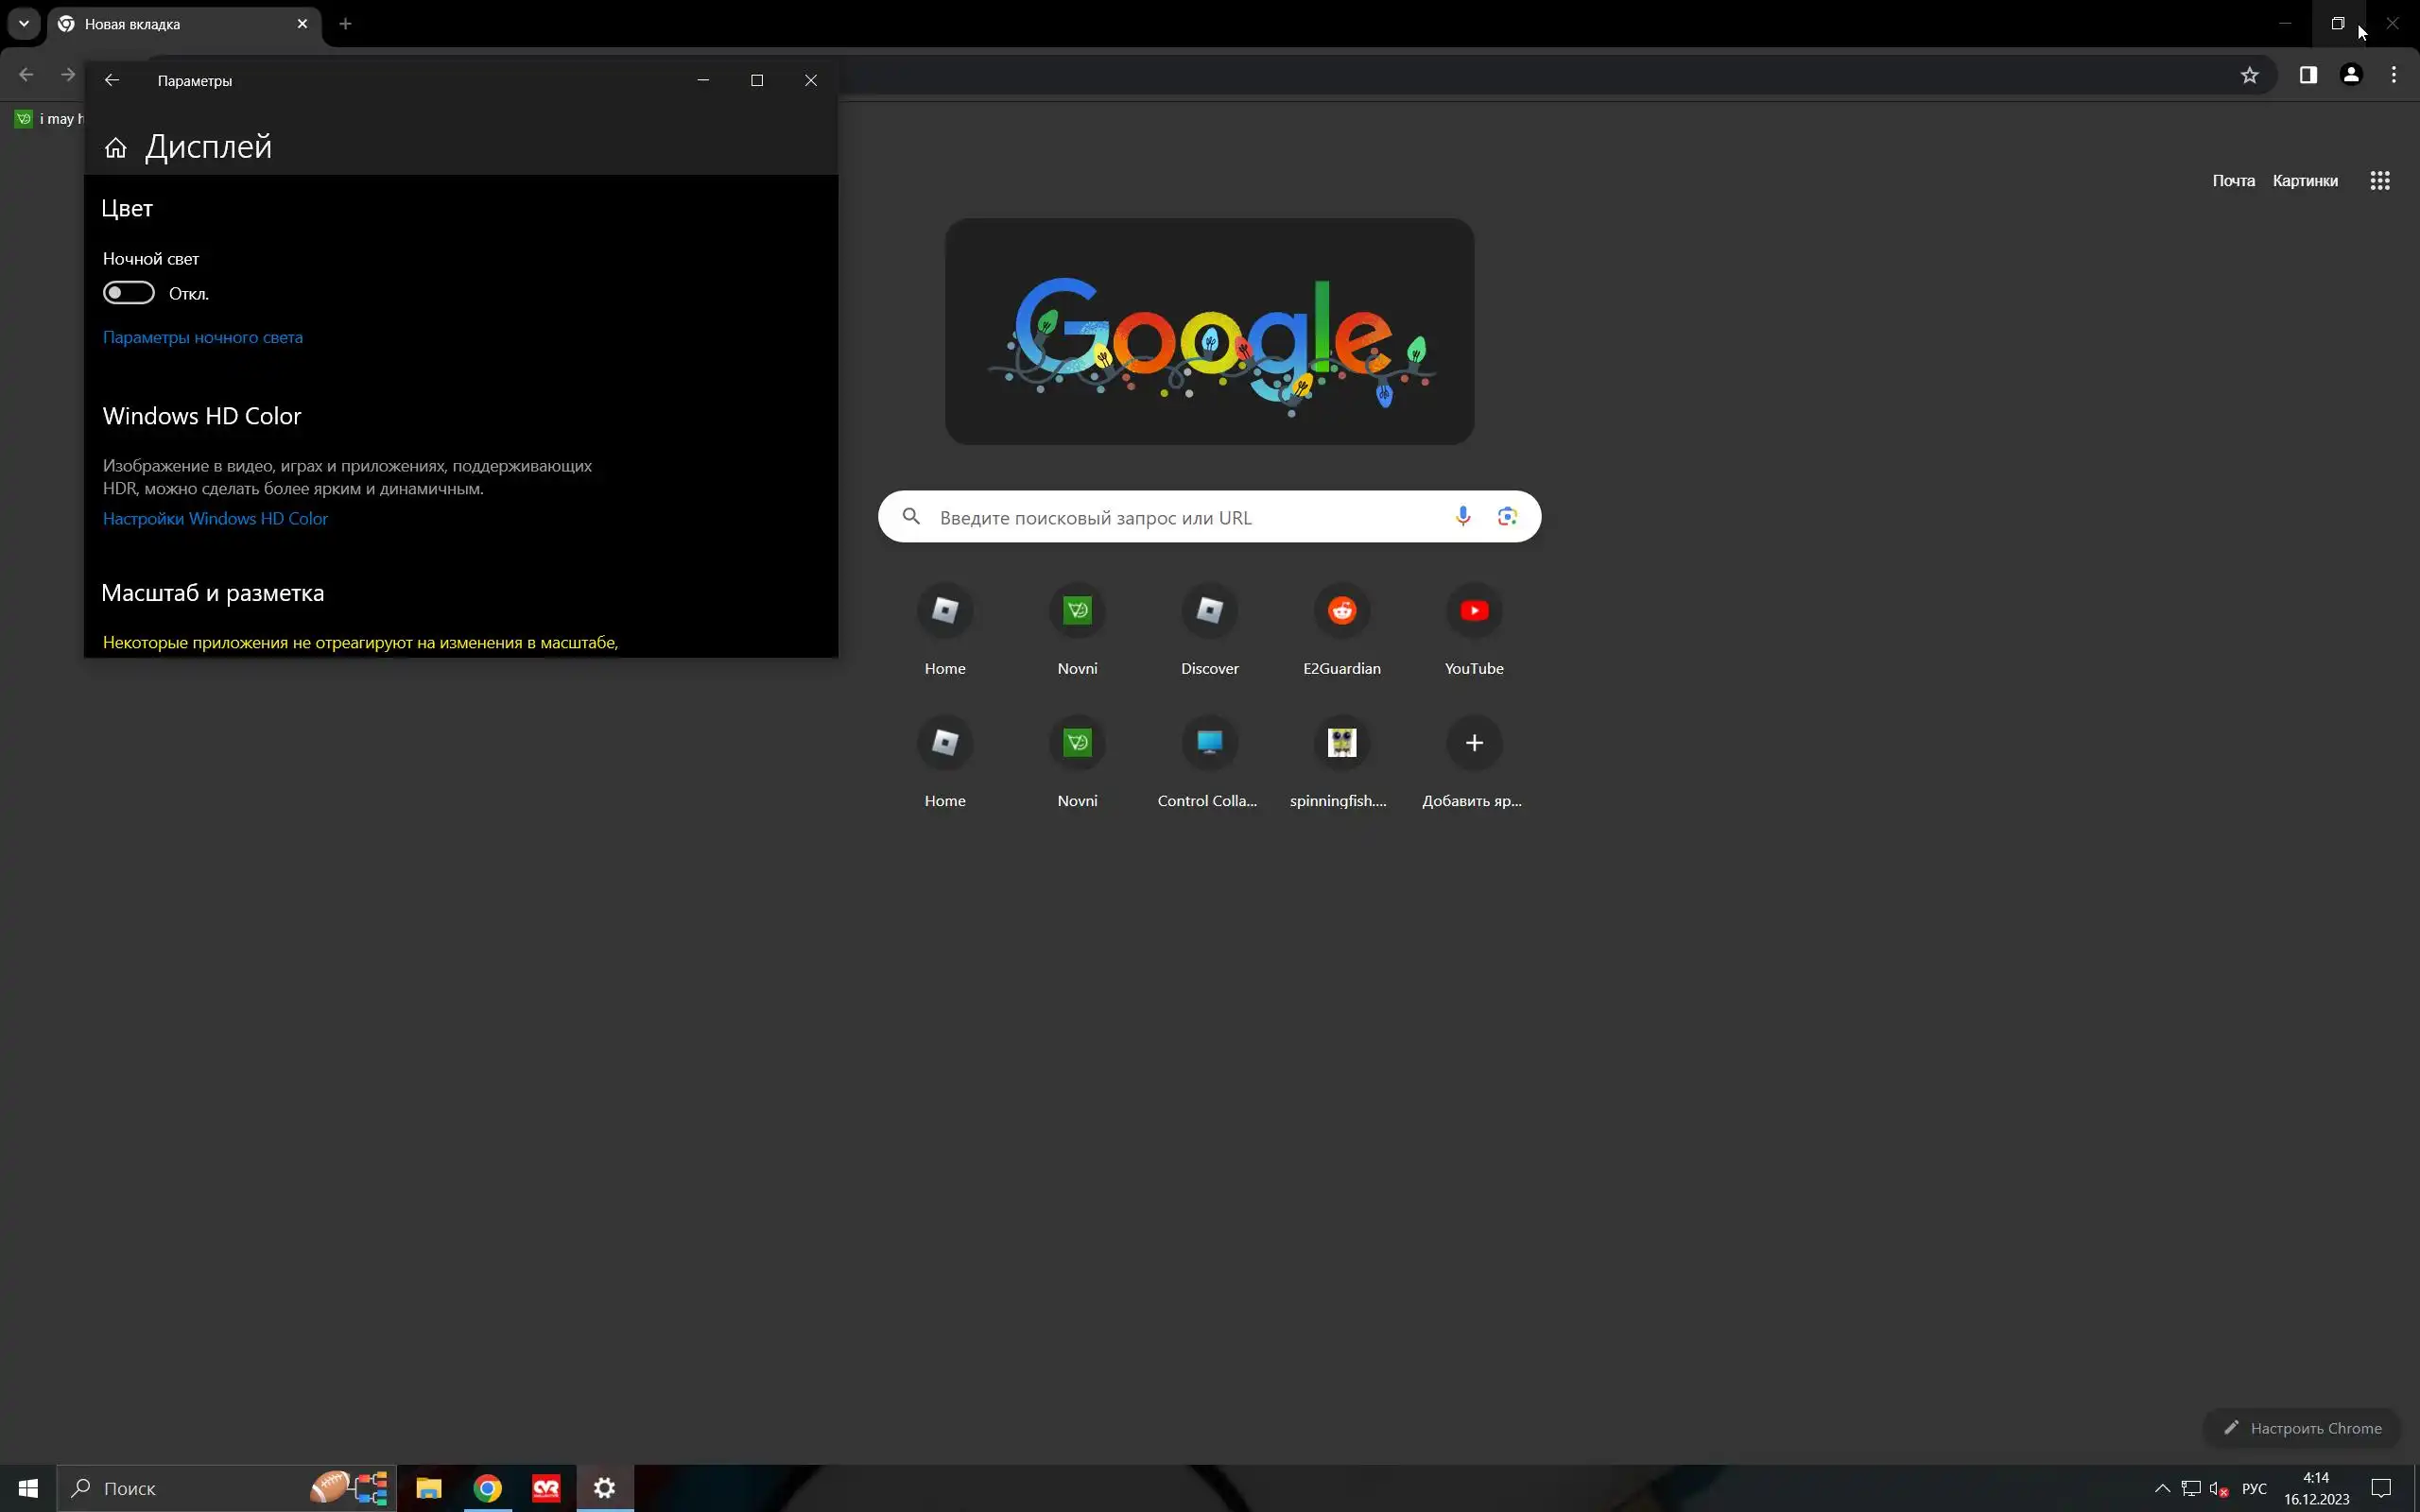Image resolution: width=2420 pixels, height=1512 pixels.
Task: Click voice search microphone icon
Action: (x=1462, y=517)
